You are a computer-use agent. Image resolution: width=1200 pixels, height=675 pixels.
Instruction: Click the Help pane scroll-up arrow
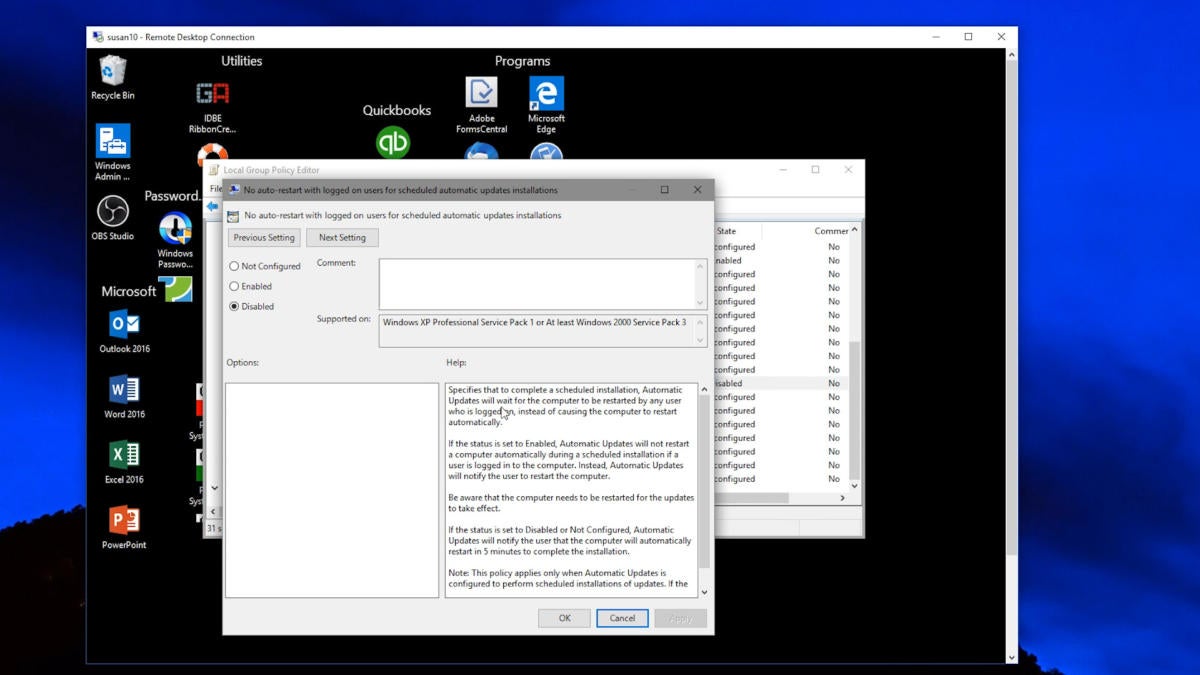point(704,389)
